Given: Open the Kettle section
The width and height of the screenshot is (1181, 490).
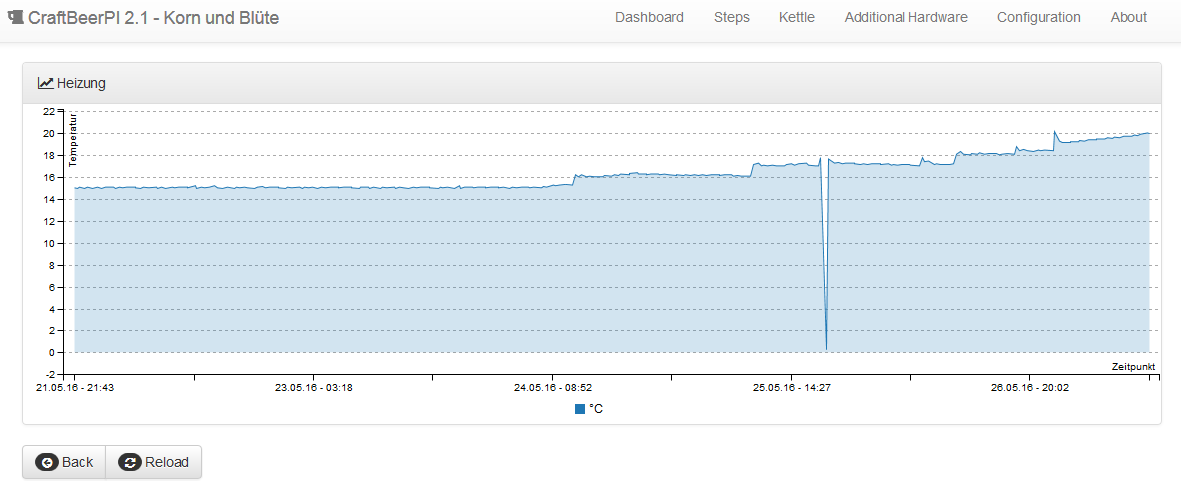Looking at the screenshot, I should (796, 17).
